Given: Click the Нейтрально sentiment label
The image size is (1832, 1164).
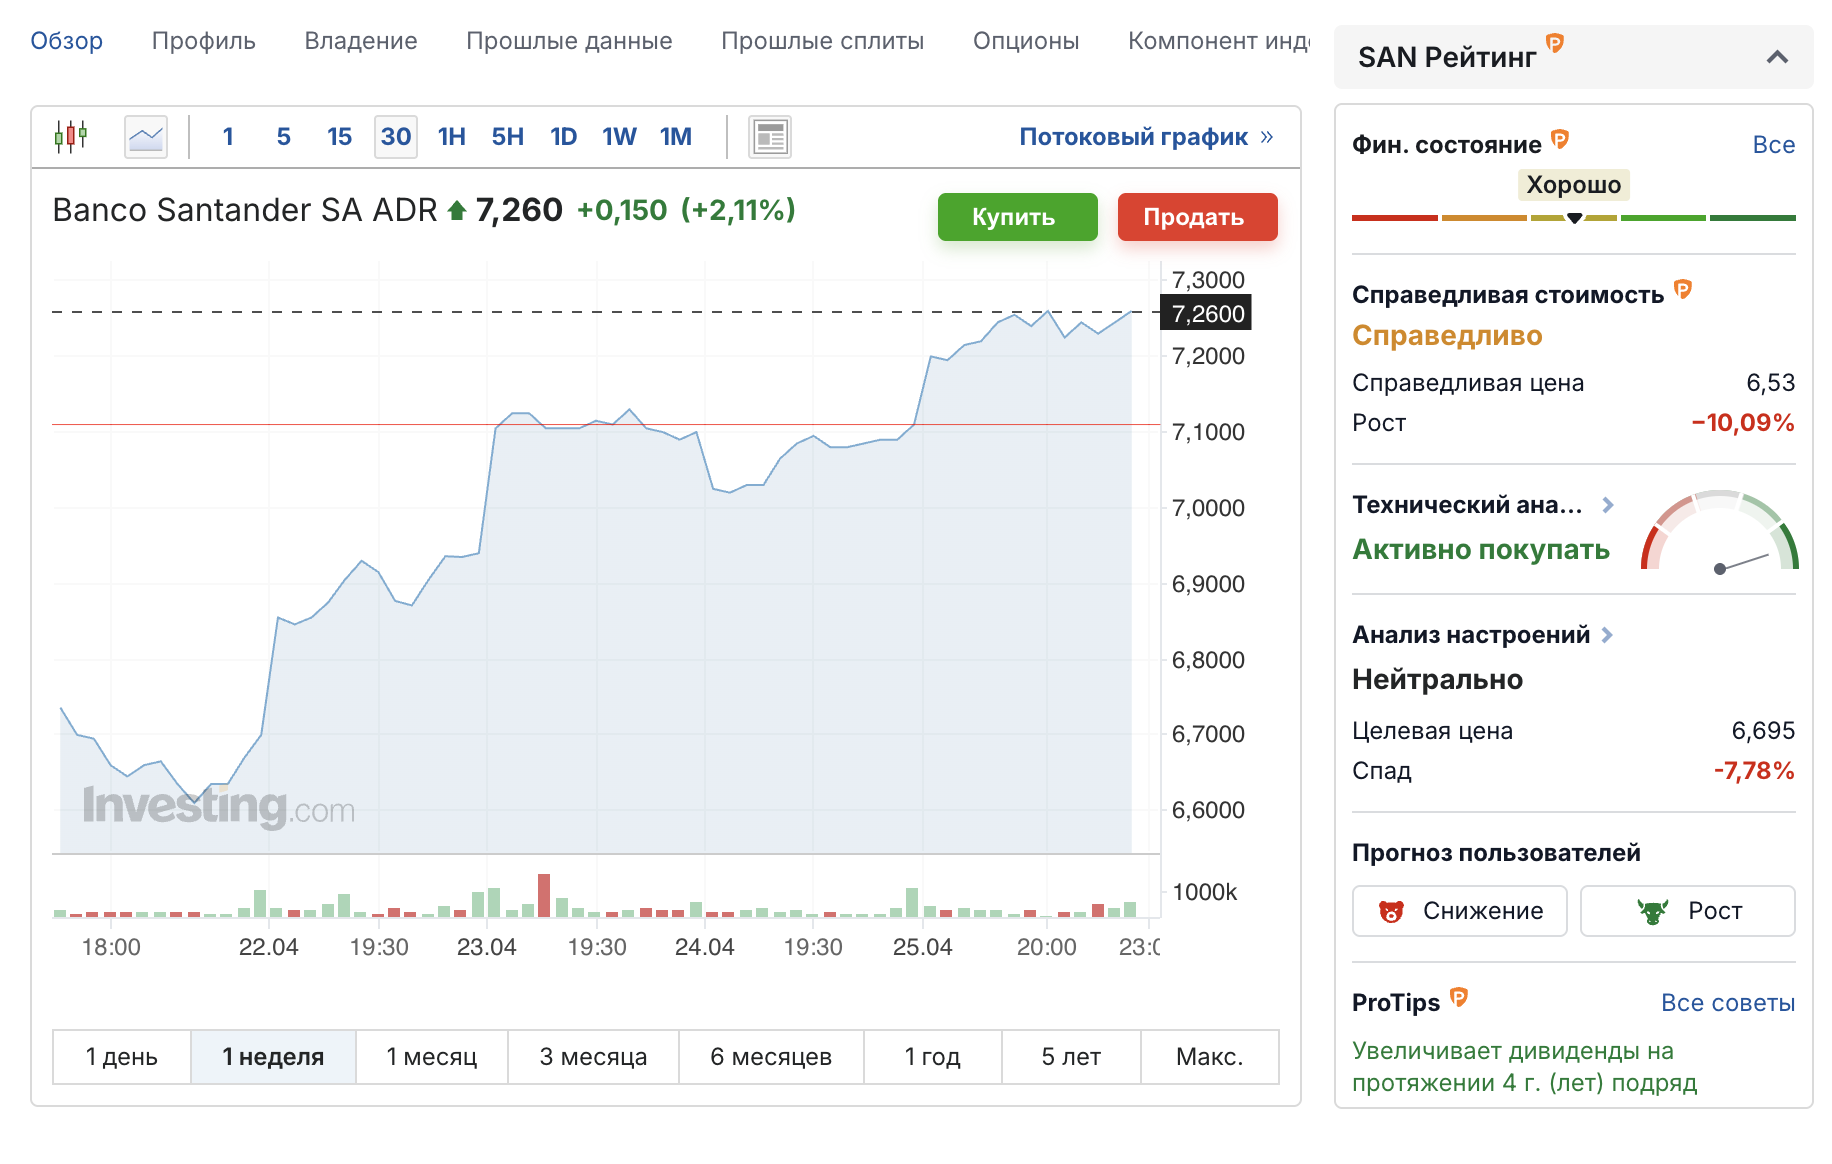Looking at the screenshot, I should [x=1437, y=680].
